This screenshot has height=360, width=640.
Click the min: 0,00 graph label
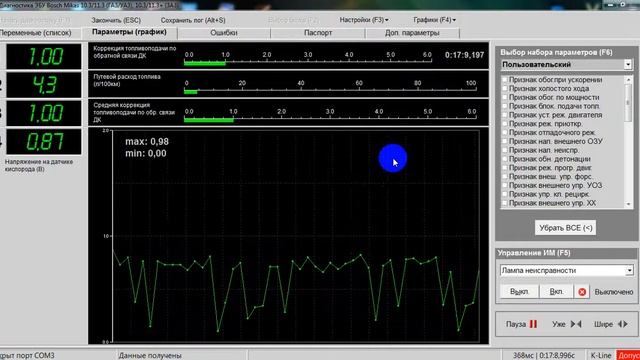pyautogui.click(x=146, y=153)
